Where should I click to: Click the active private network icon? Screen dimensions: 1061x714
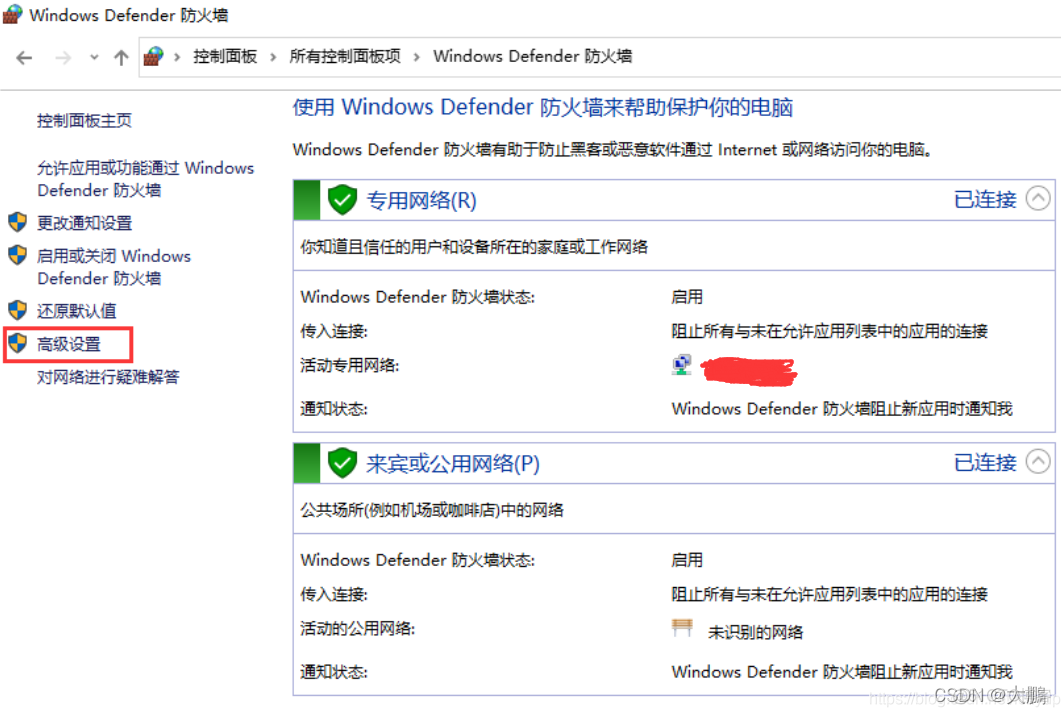[x=682, y=365]
